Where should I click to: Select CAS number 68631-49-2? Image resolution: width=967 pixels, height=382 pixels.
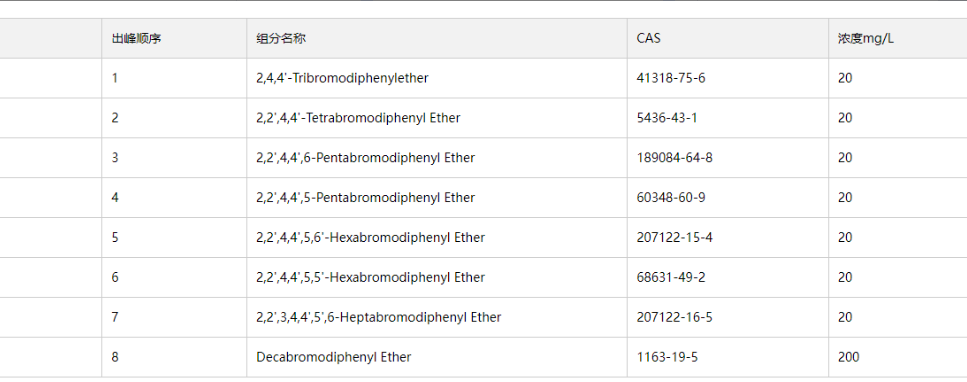coord(671,277)
